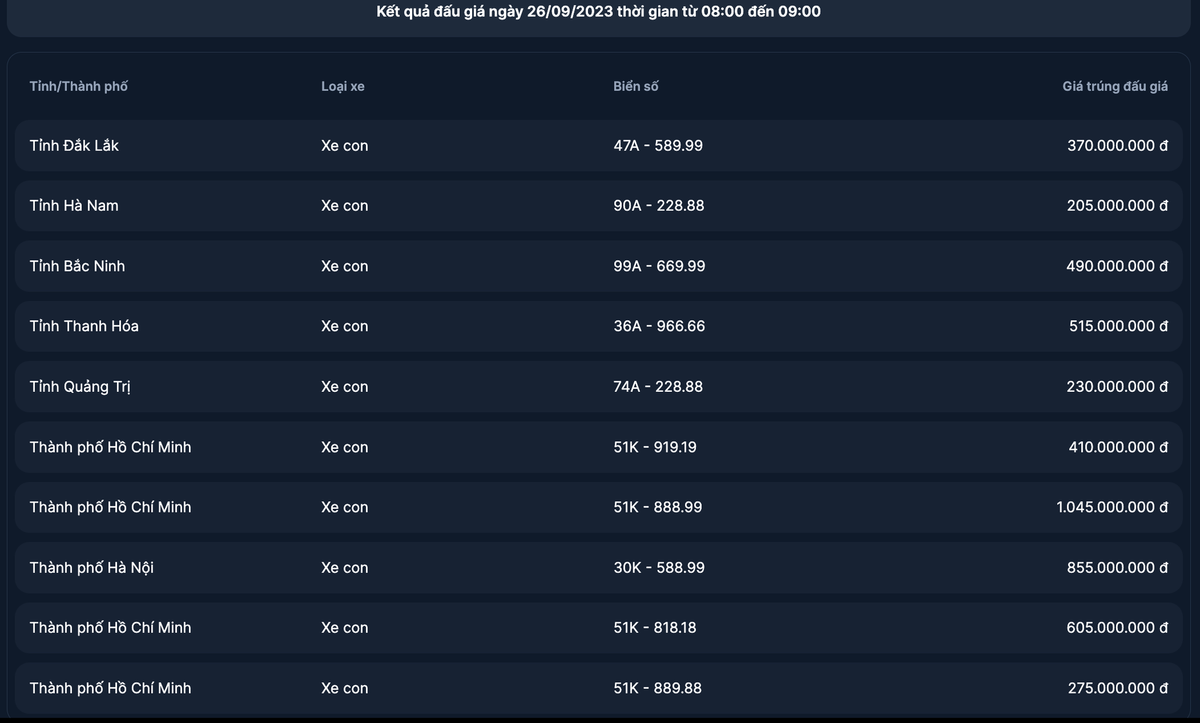Click plate number 51K - 919.19
The height and width of the screenshot is (723, 1200).
(655, 447)
